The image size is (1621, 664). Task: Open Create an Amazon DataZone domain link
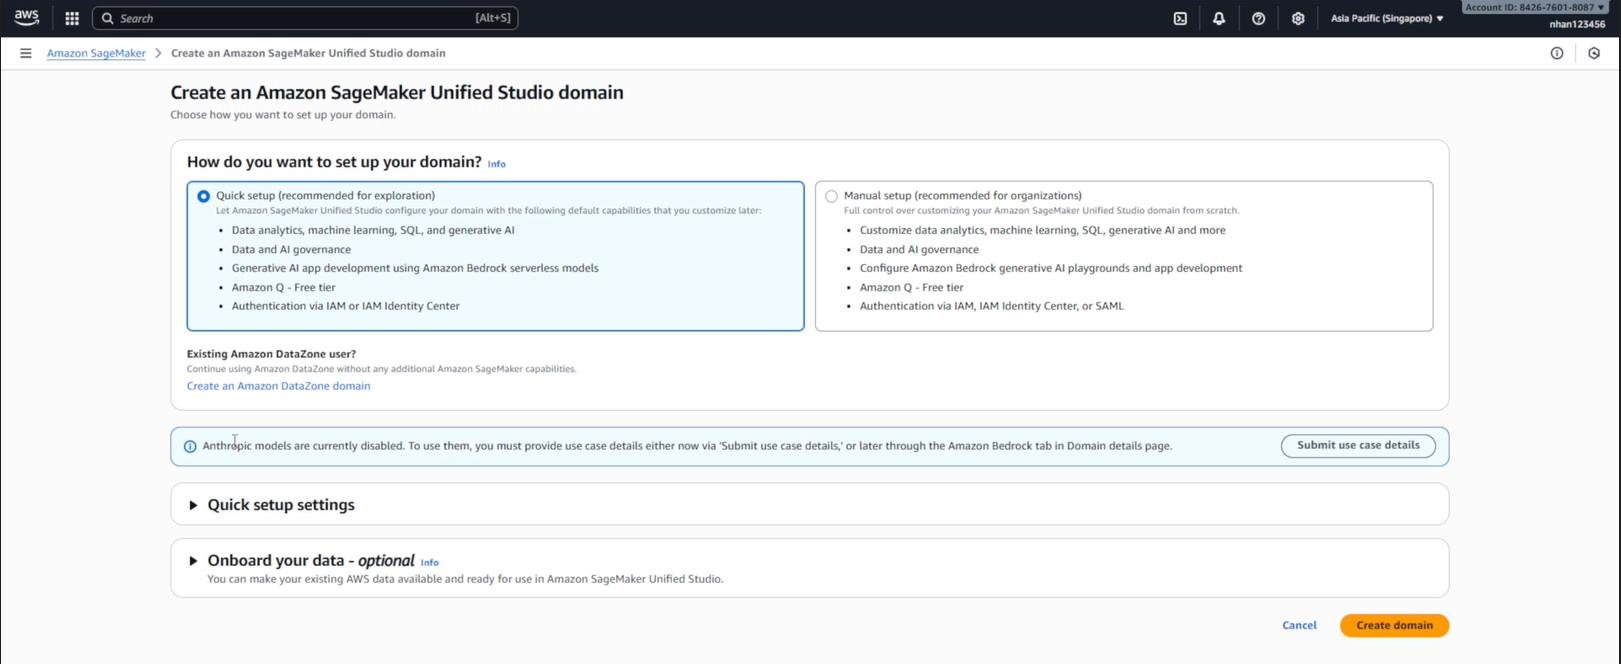click(278, 386)
